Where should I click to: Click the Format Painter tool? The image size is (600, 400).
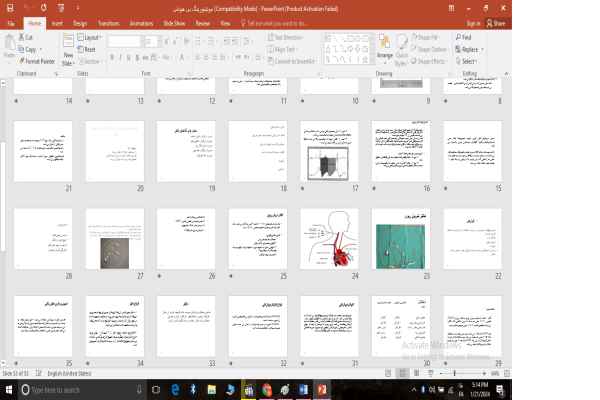[x=37, y=60]
